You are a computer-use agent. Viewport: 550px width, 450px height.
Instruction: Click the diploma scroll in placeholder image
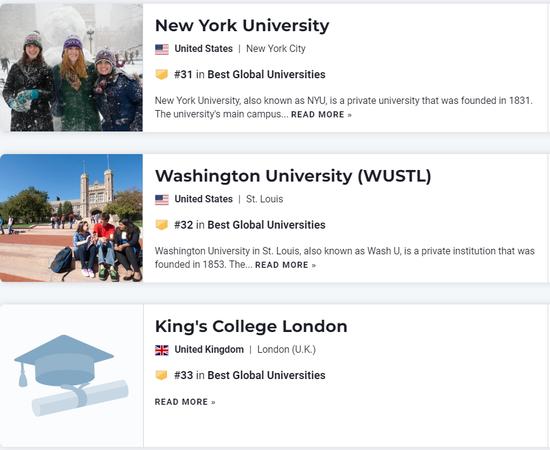[x=80, y=398]
